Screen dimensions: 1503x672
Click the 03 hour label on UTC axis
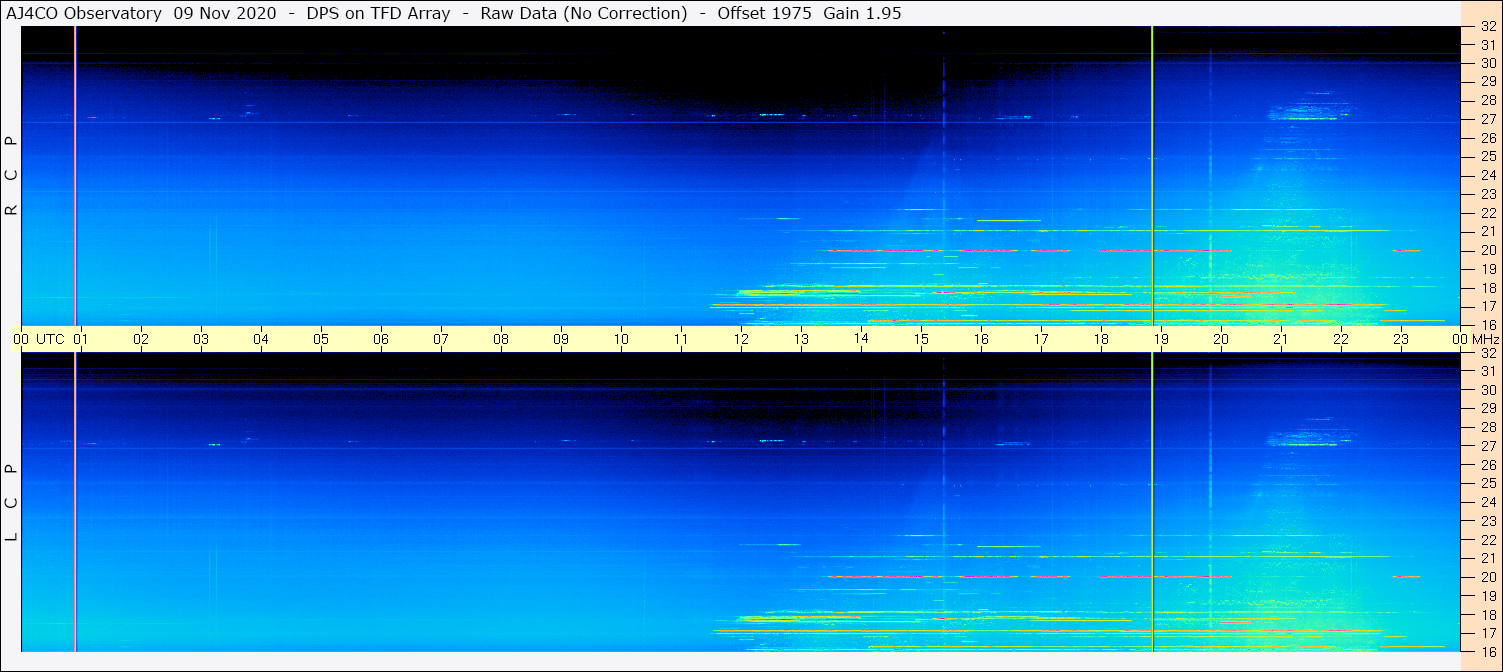click(201, 339)
